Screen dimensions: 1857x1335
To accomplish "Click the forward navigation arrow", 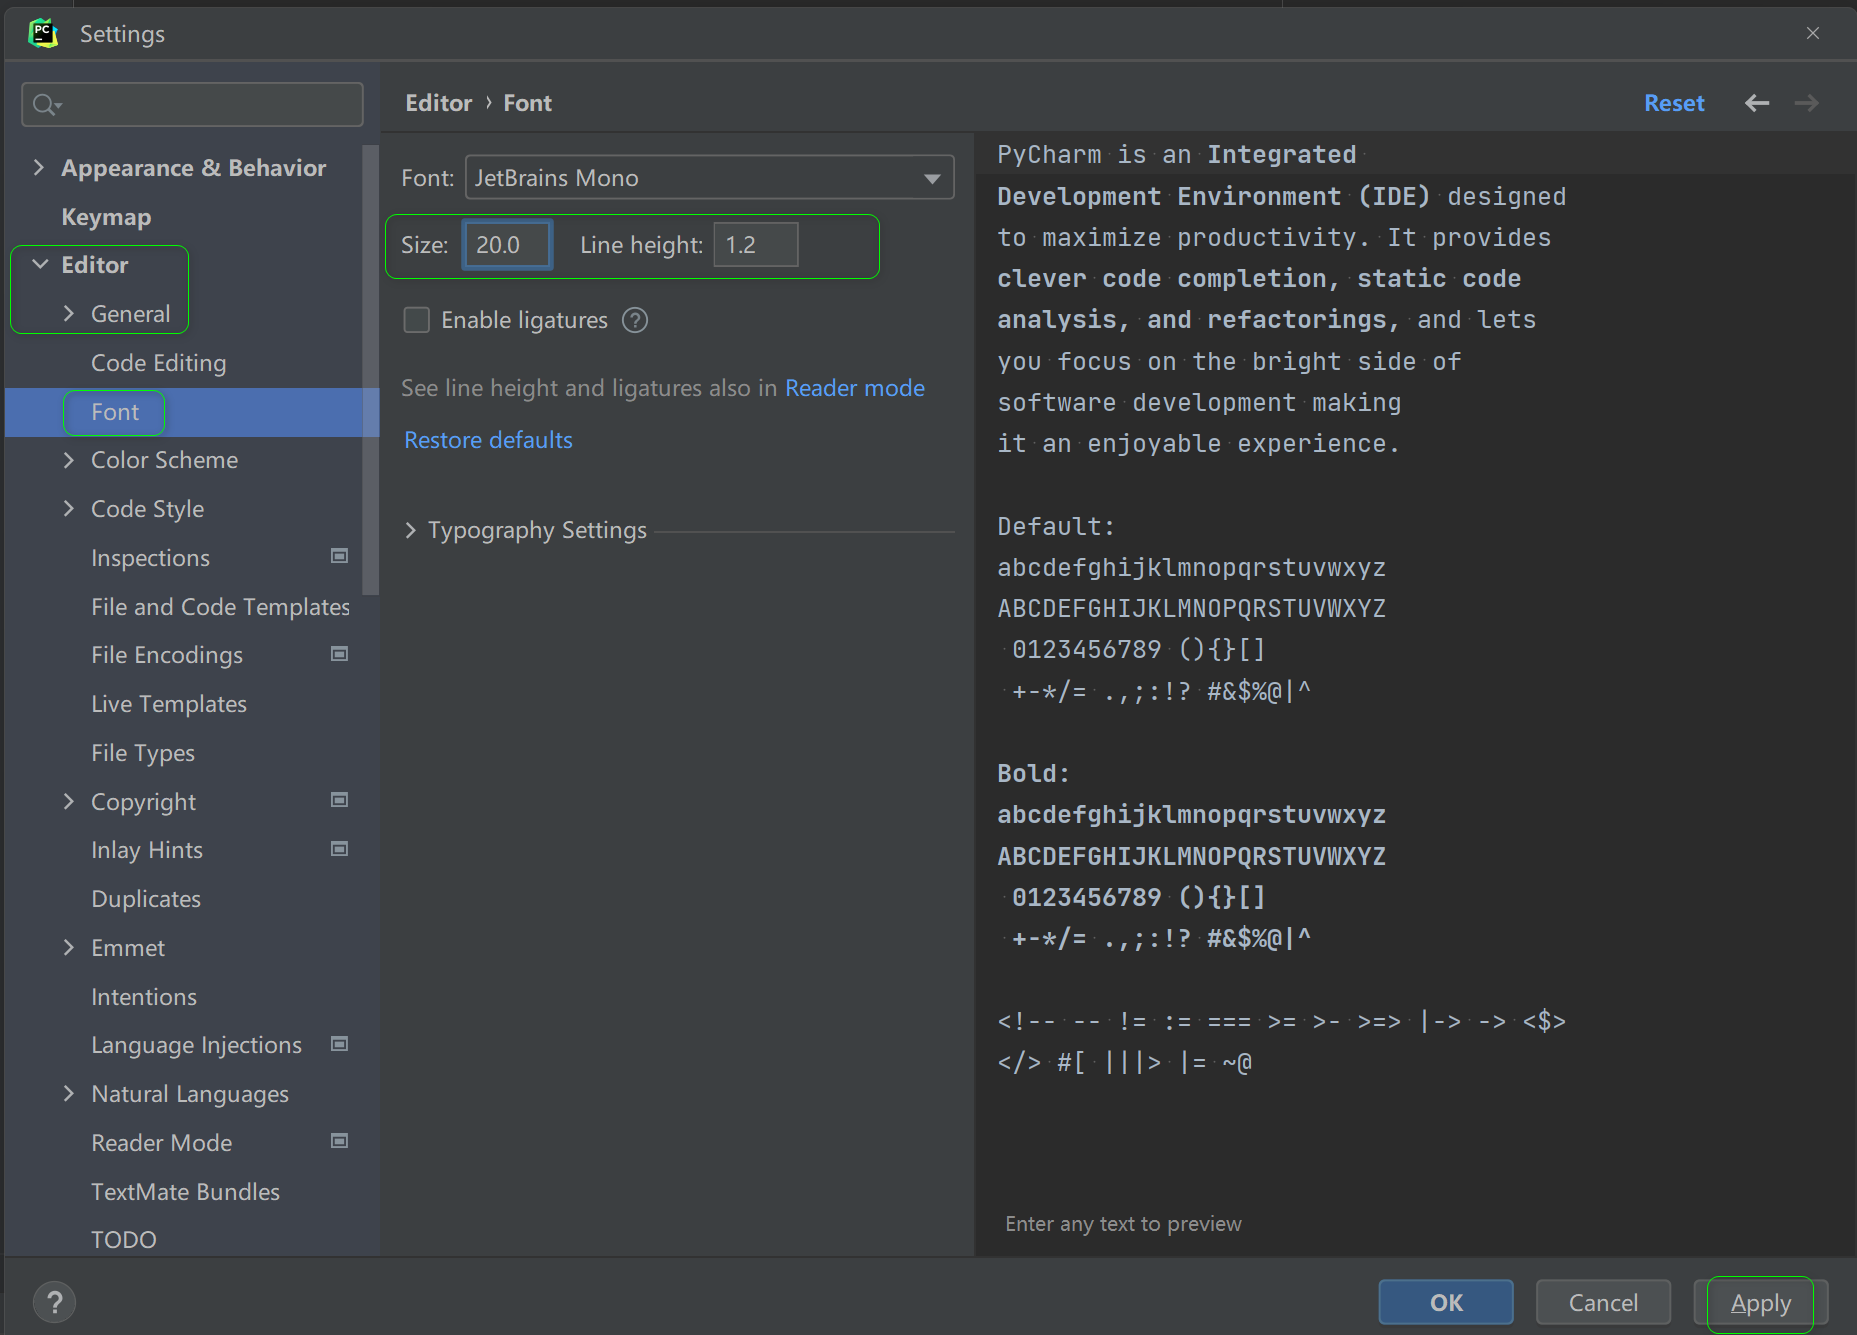I will pos(1806,103).
